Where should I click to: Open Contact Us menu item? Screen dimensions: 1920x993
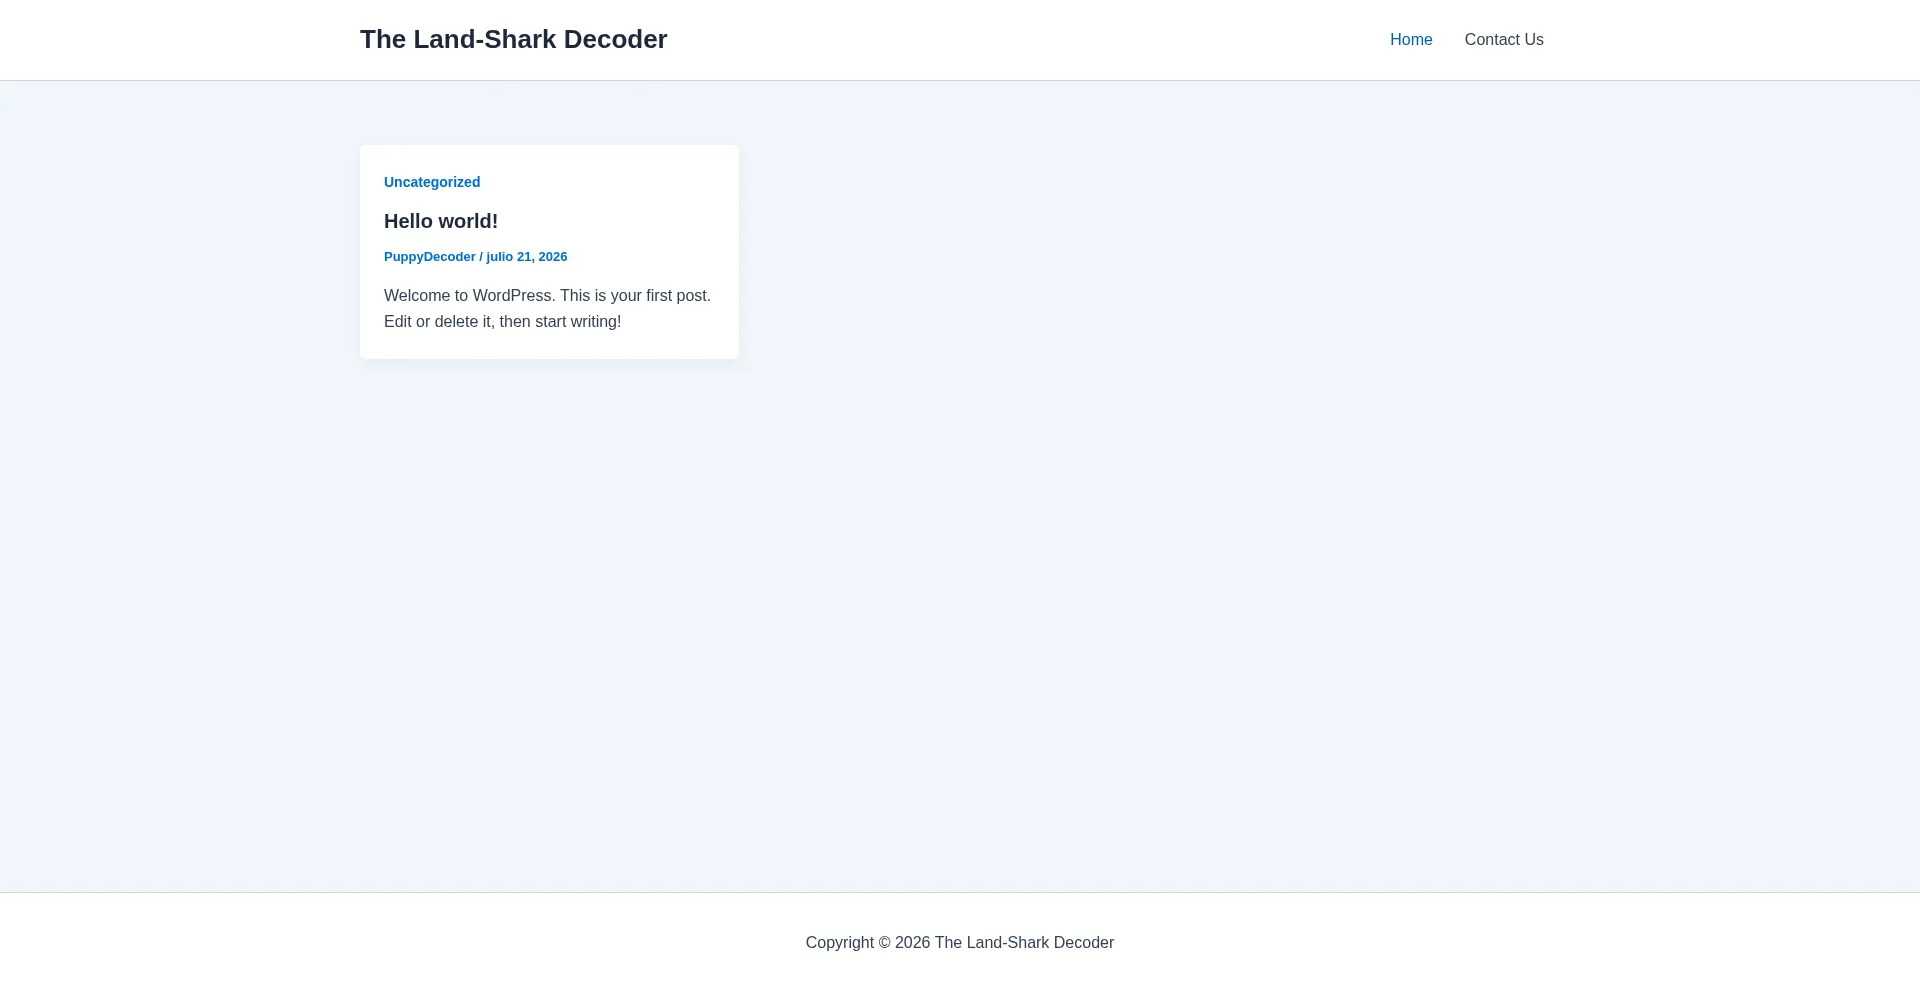1504,40
